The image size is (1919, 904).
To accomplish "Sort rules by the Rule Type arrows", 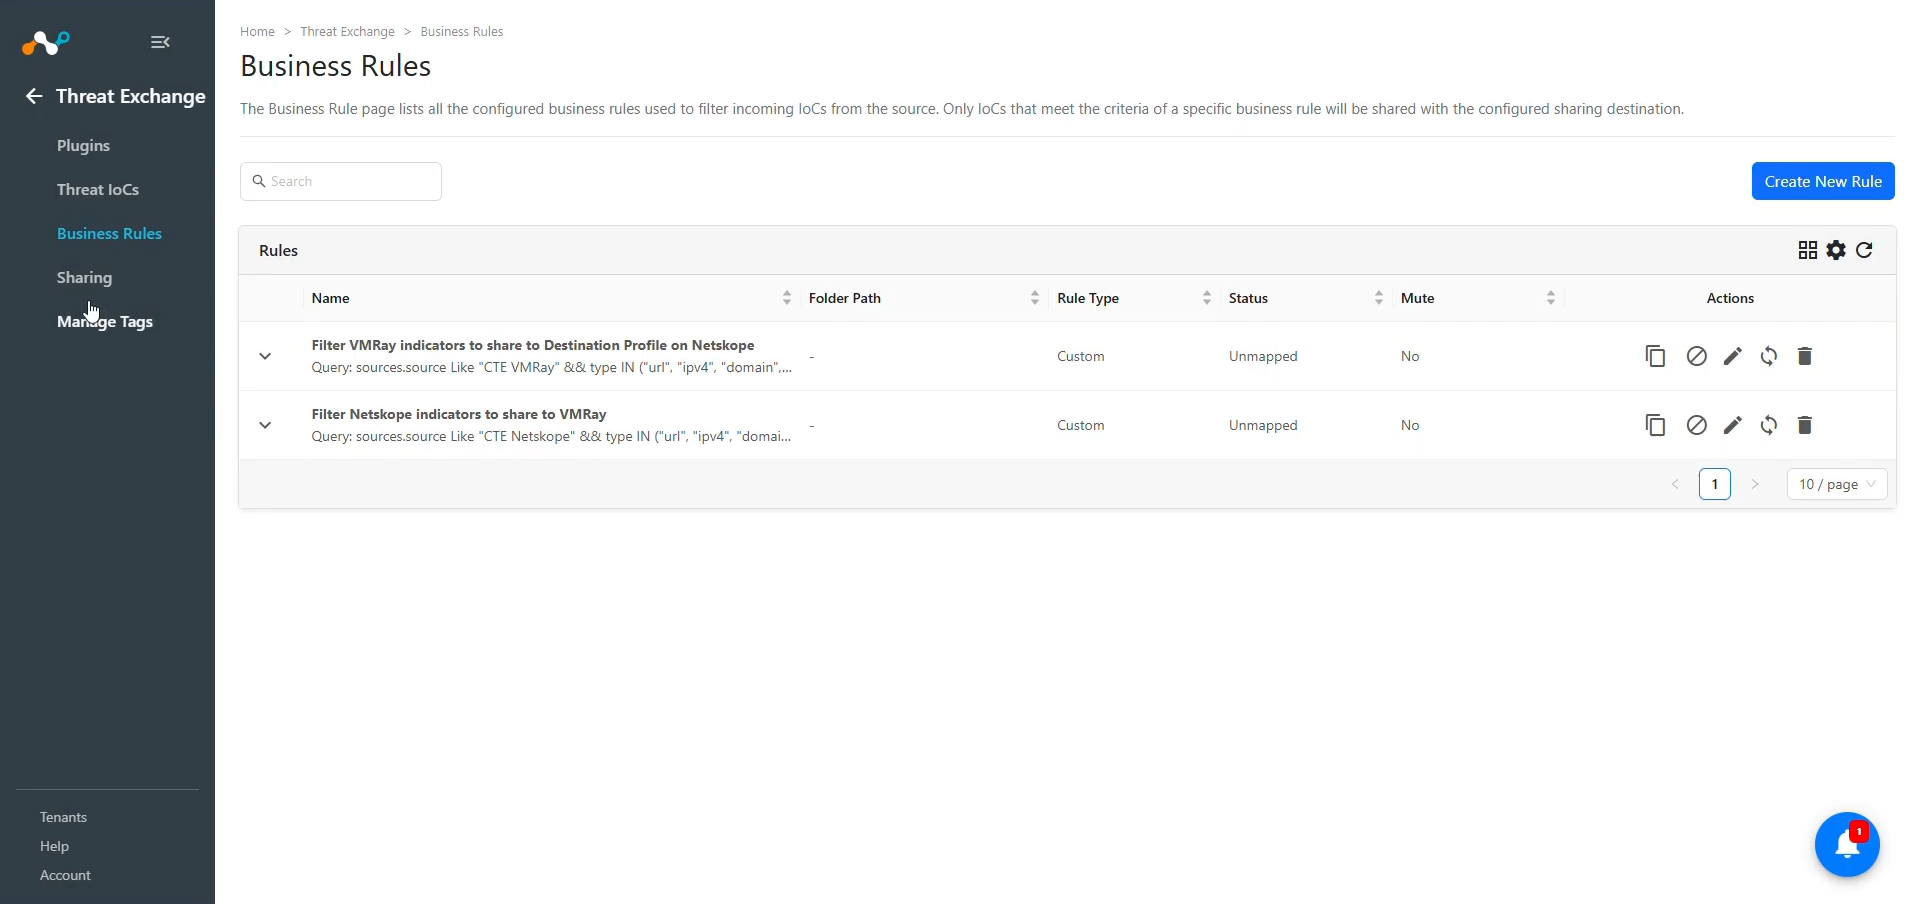I will (x=1207, y=298).
